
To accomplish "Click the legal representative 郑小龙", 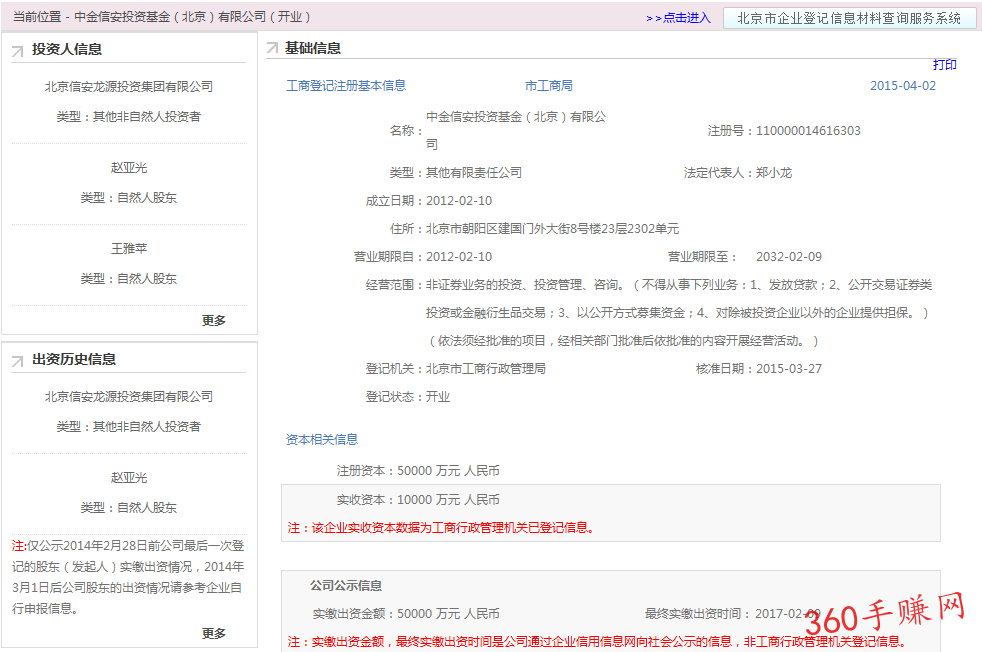I will (774, 173).
